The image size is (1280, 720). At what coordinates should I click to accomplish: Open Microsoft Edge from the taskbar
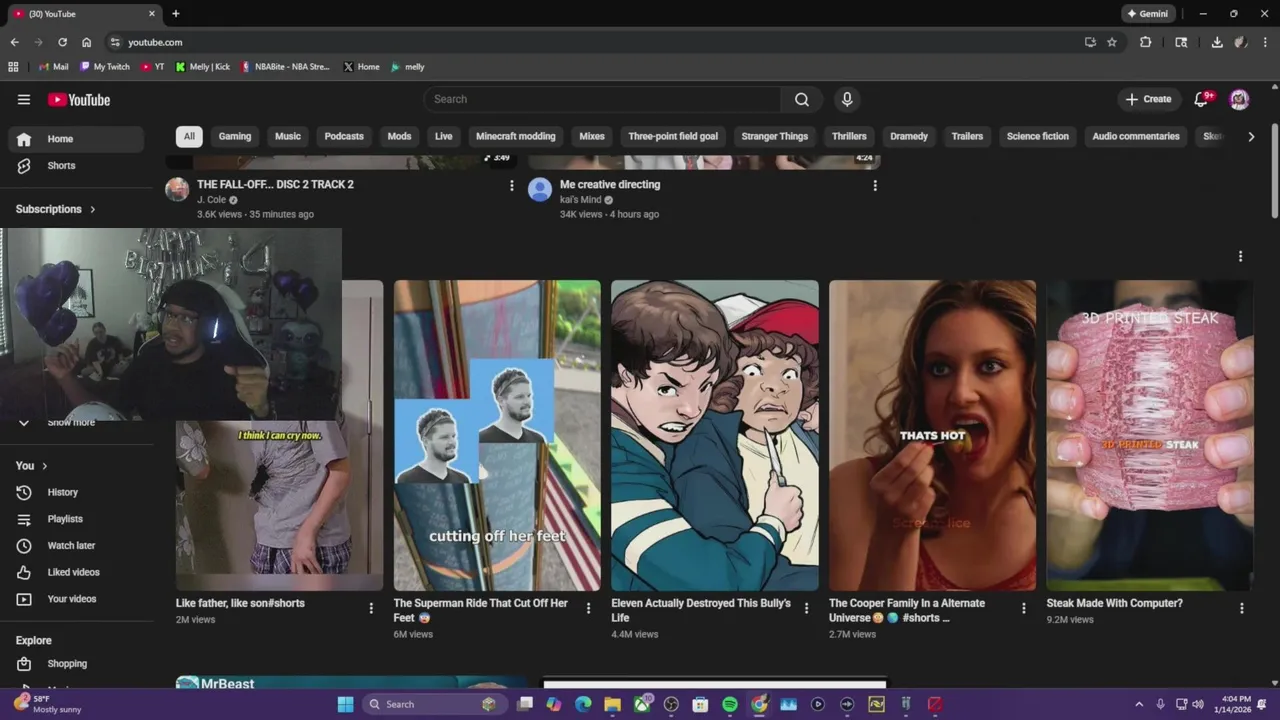coord(583,704)
